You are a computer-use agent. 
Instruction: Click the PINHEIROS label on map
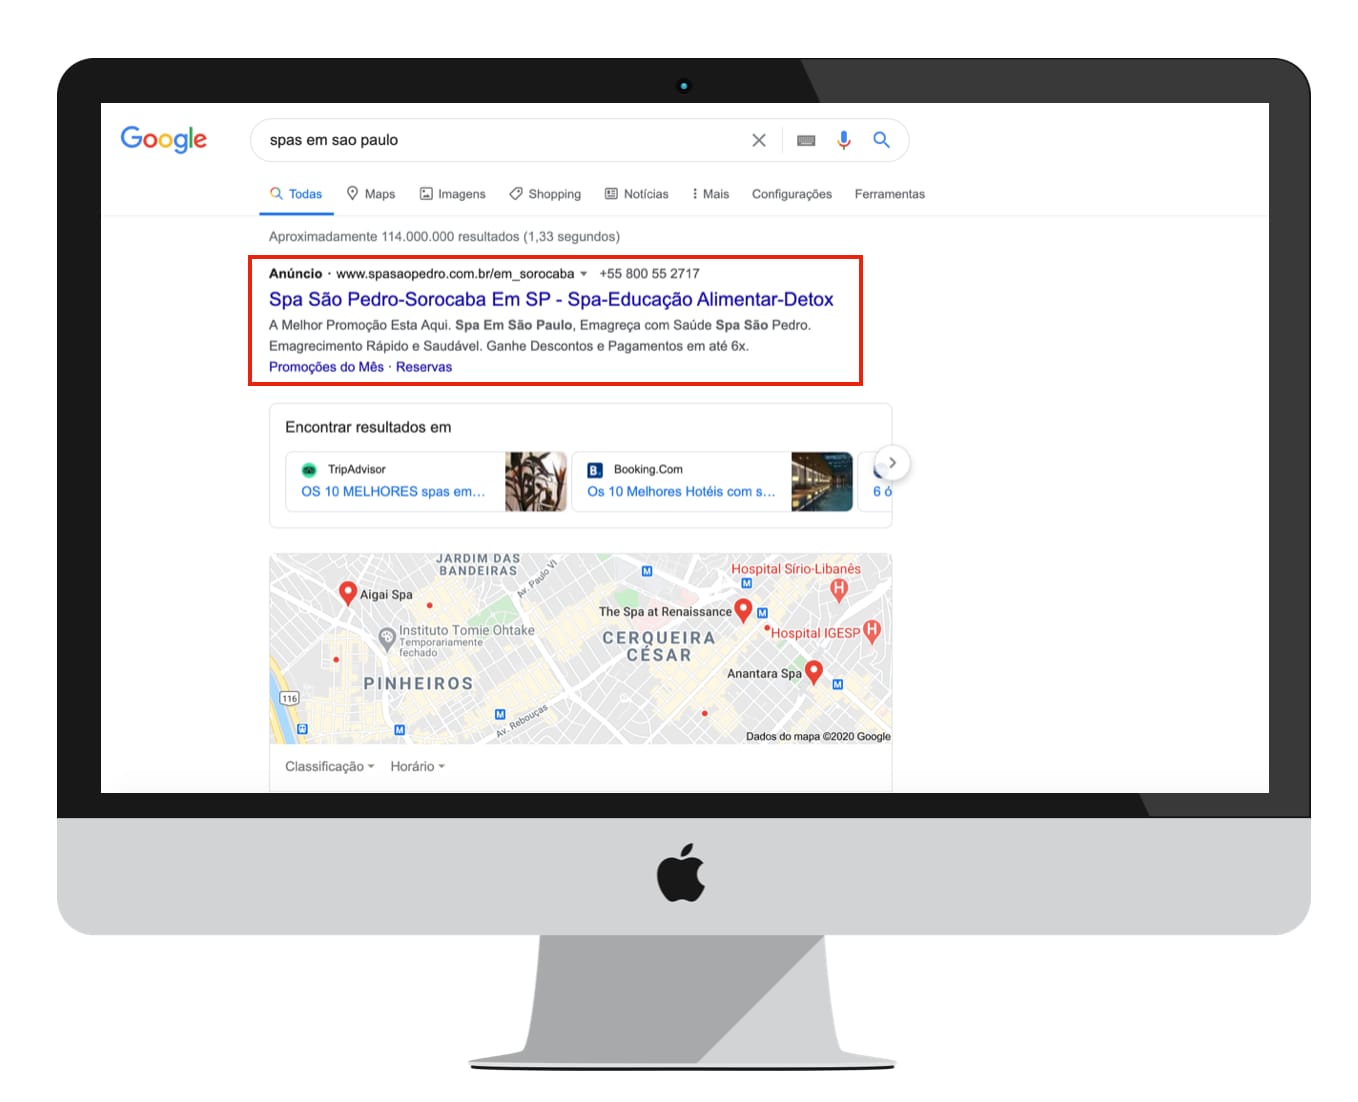point(418,683)
